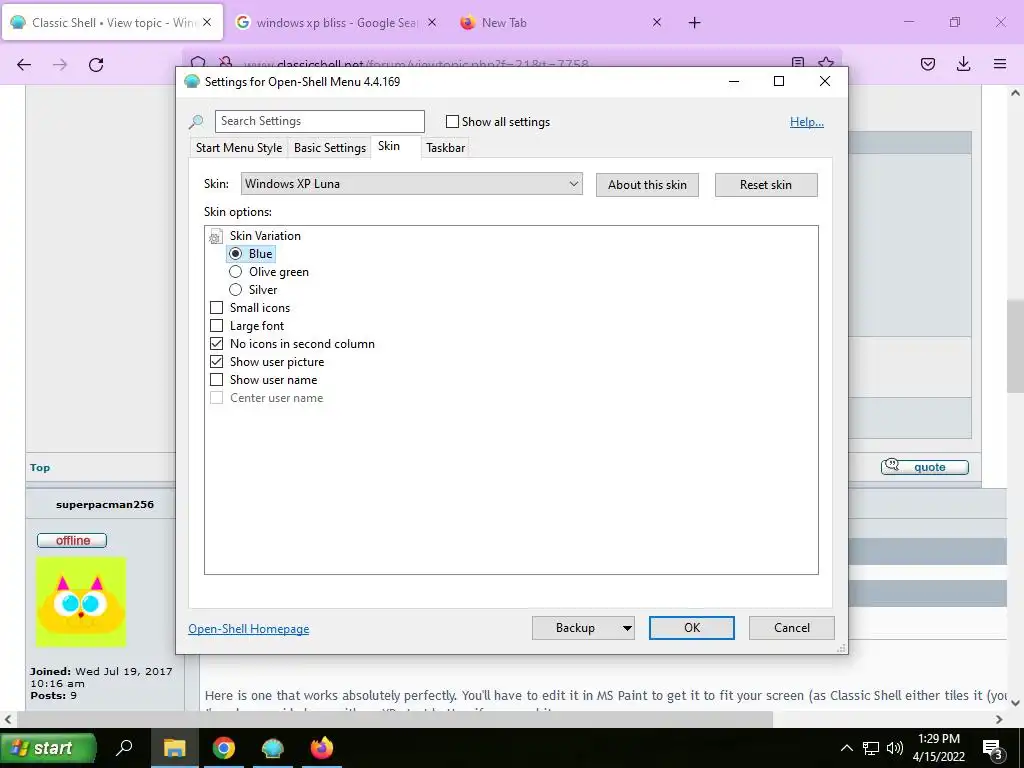Click the search magnifier in Open-Shell settings
1024x768 pixels.
click(x=196, y=121)
